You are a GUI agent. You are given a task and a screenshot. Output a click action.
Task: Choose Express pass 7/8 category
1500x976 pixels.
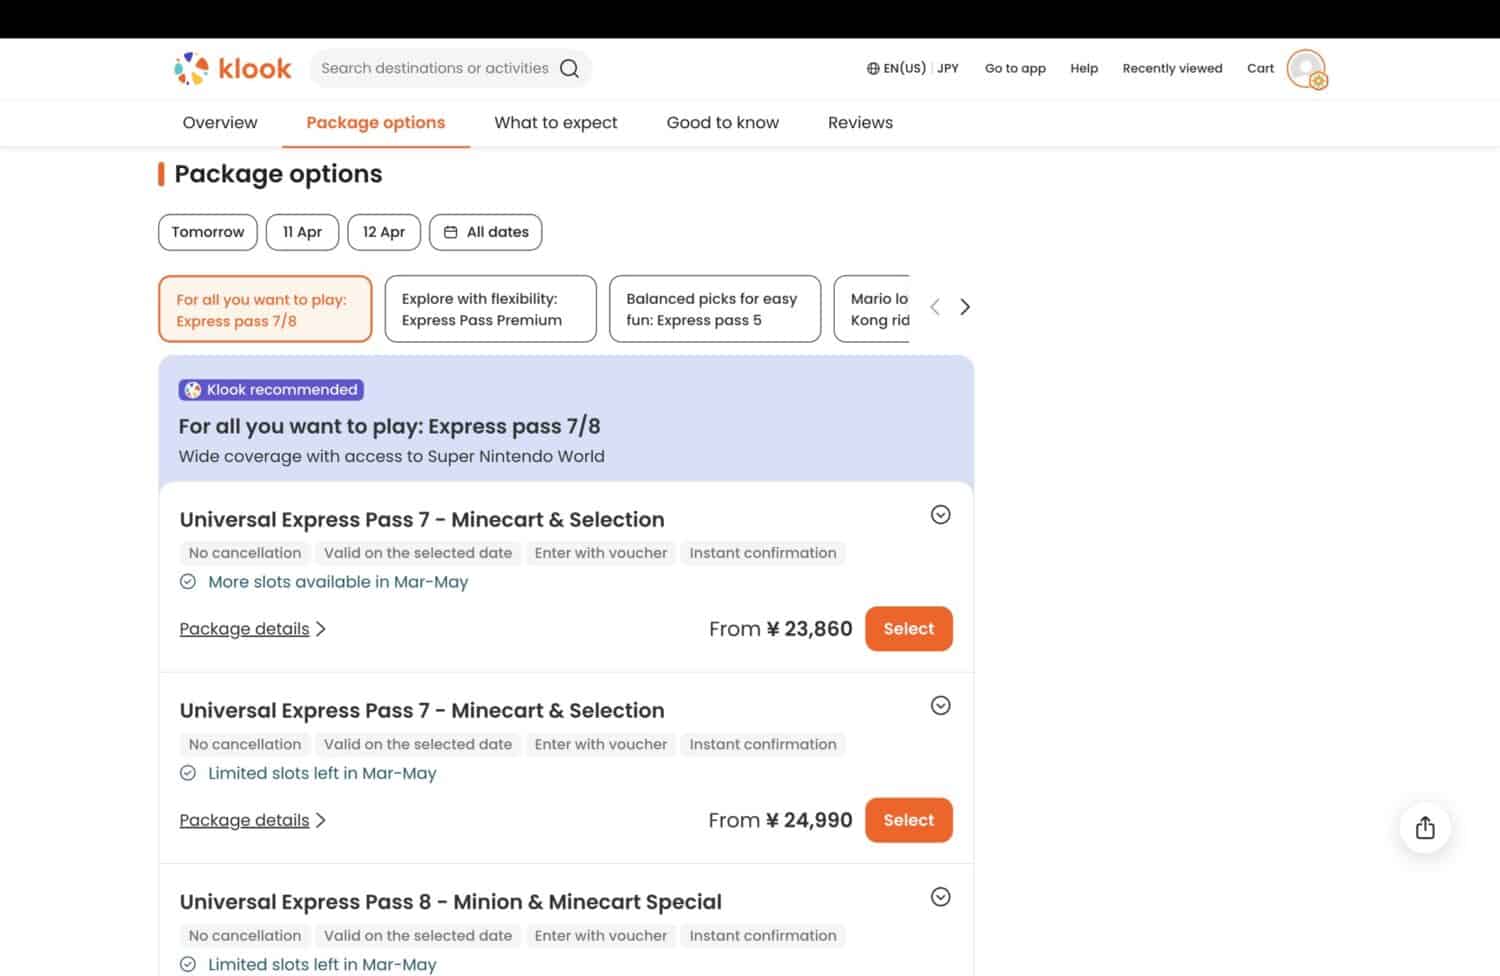click(x=265, y=309)
